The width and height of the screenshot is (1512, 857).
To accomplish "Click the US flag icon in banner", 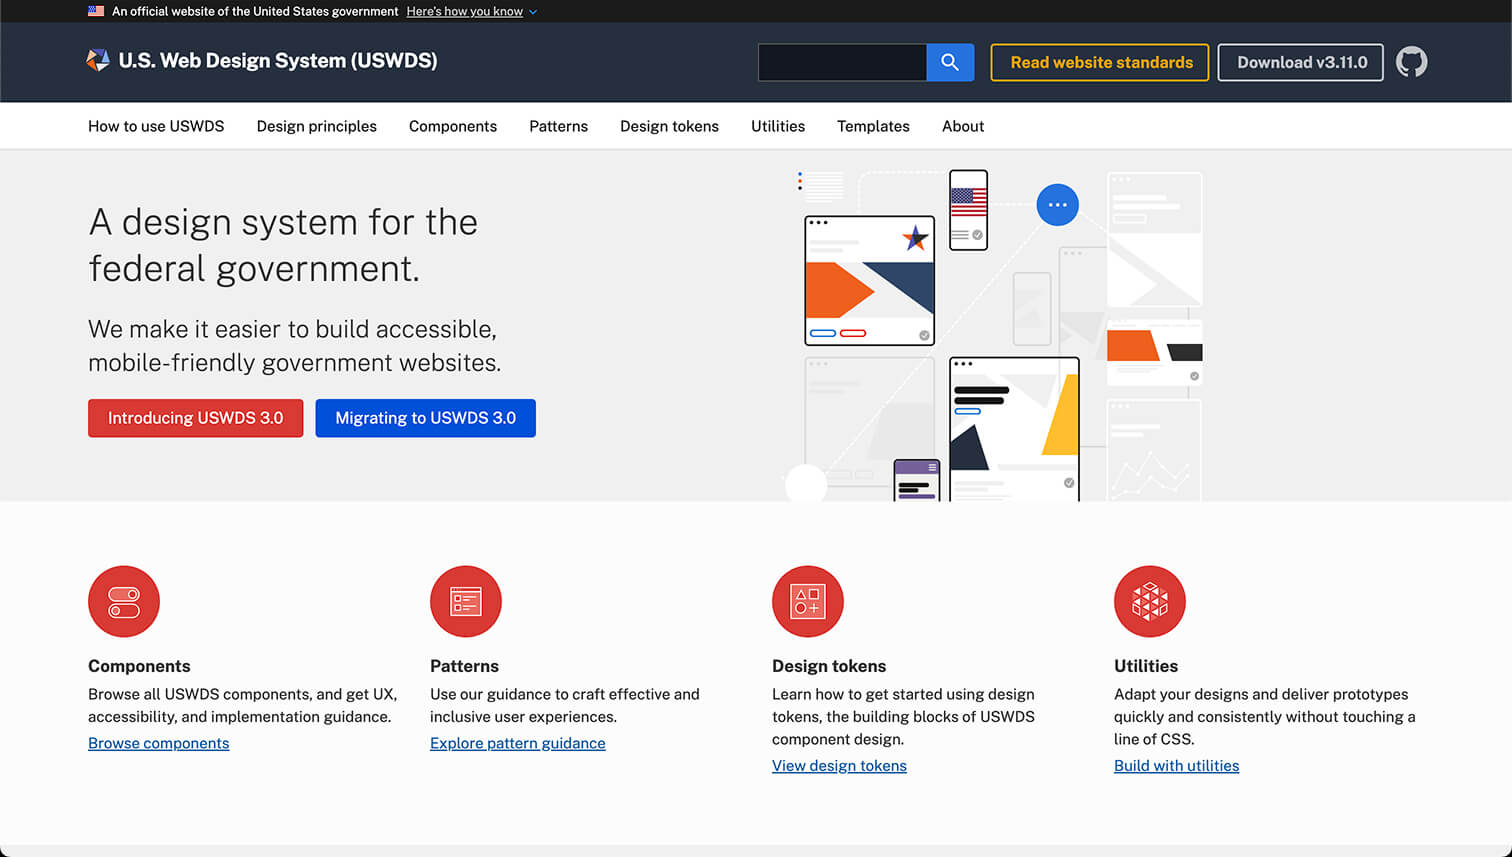I will (96, 11).
